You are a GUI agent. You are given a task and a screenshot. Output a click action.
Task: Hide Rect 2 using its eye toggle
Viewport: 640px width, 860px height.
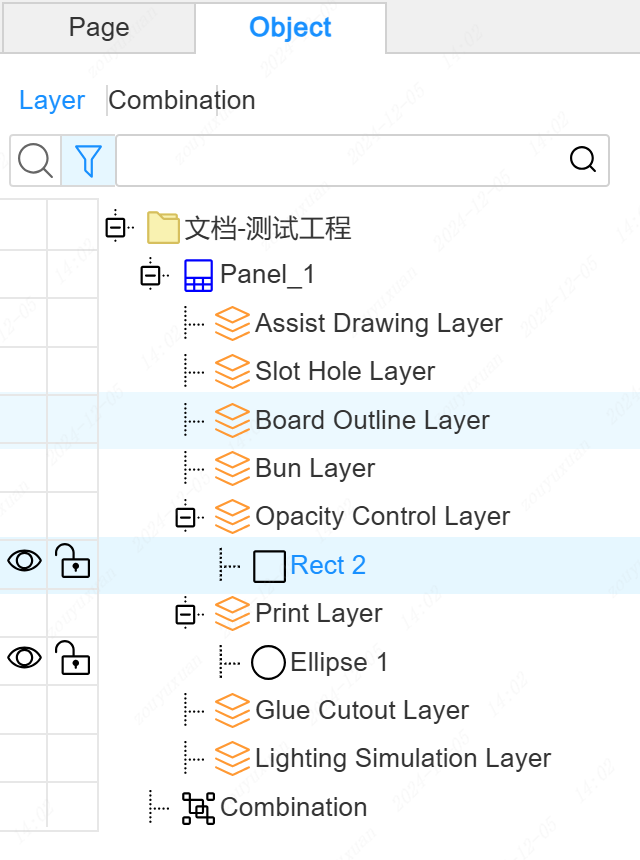(24, 561)
